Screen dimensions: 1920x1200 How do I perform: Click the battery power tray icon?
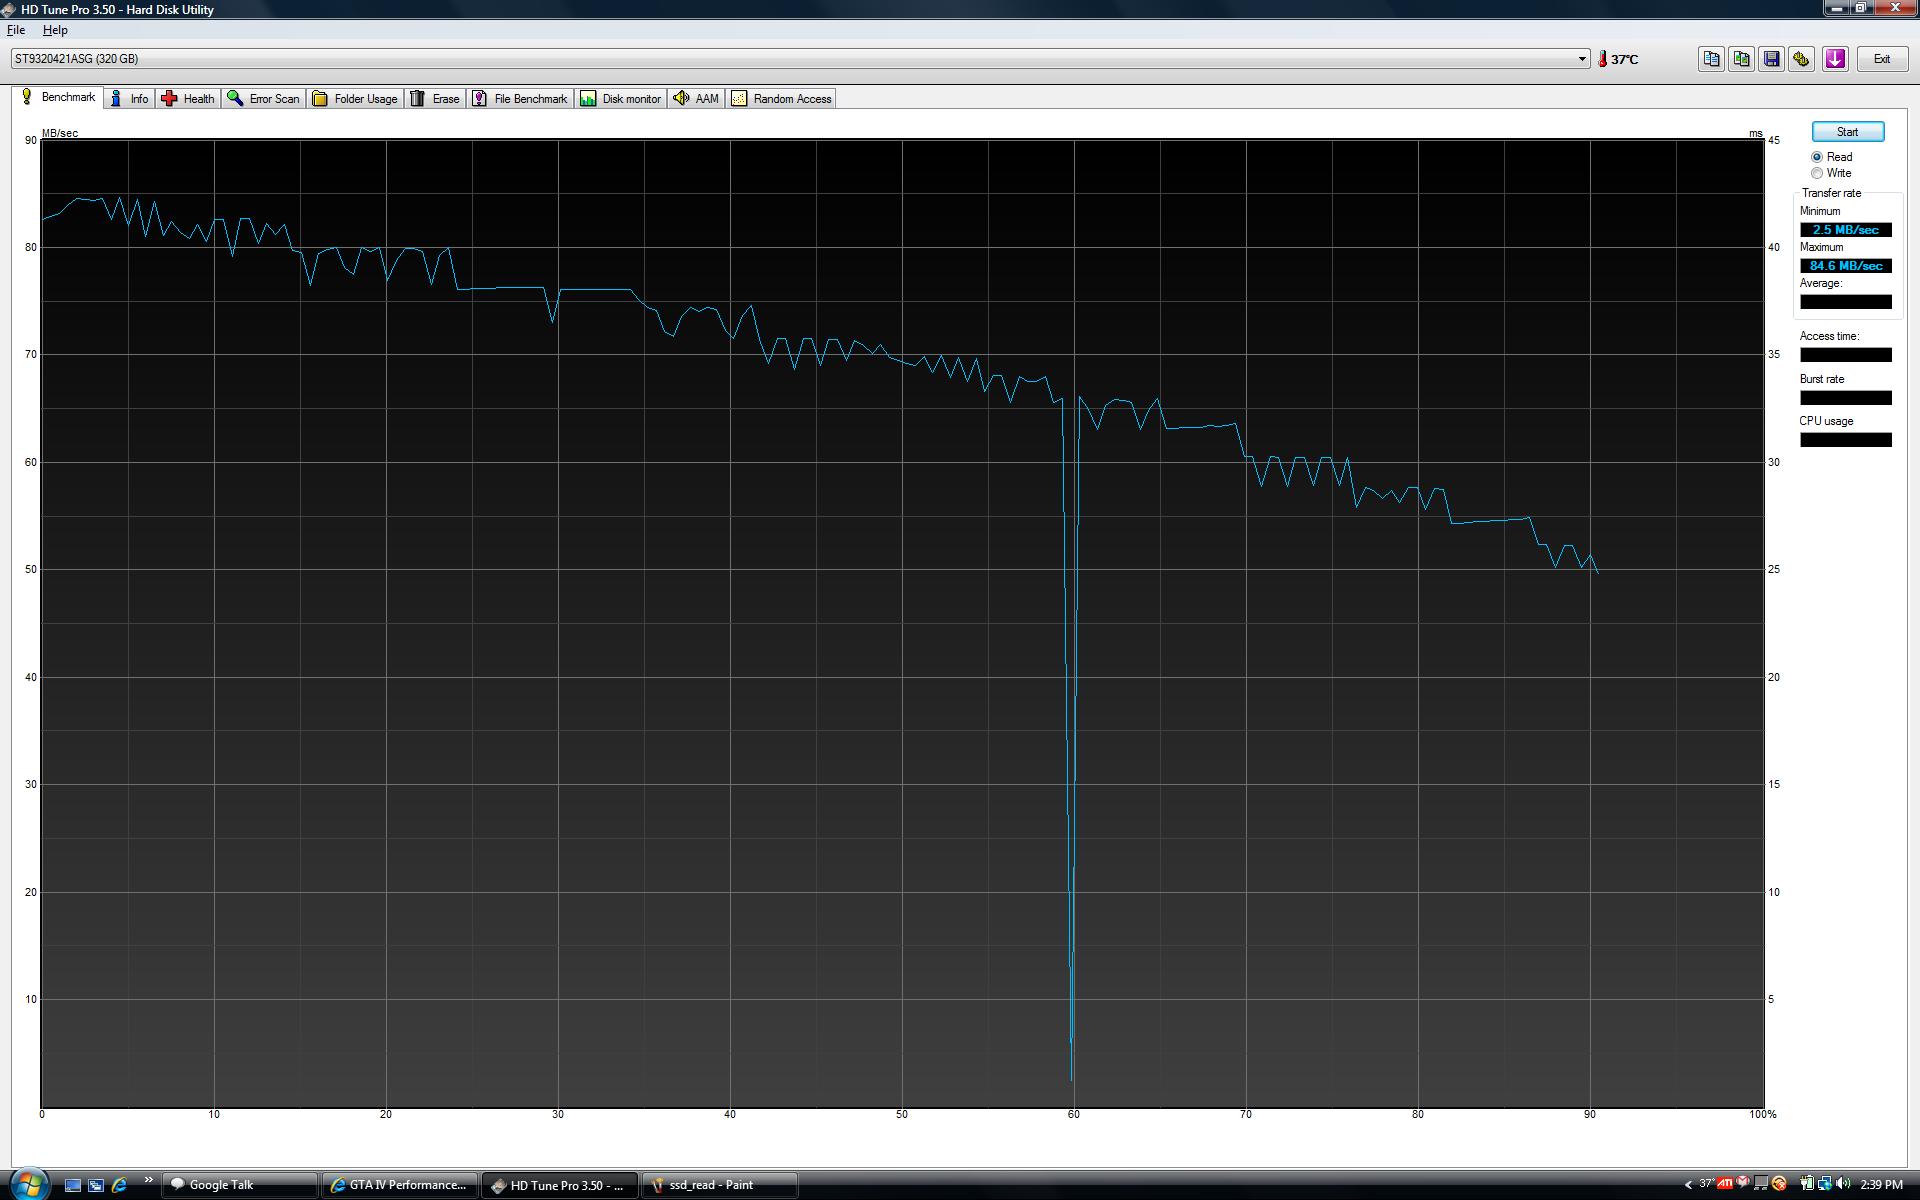pyautogui.click(x=1807, y=1184)
